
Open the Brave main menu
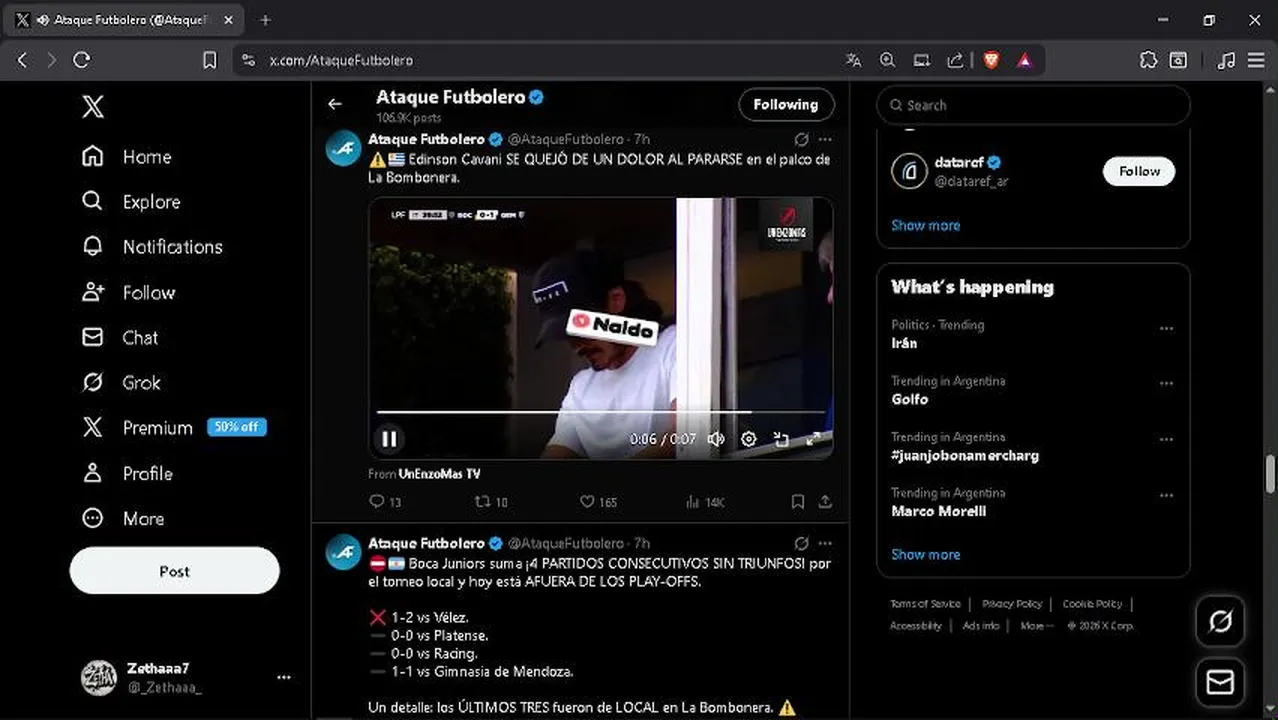point(1256,60)
